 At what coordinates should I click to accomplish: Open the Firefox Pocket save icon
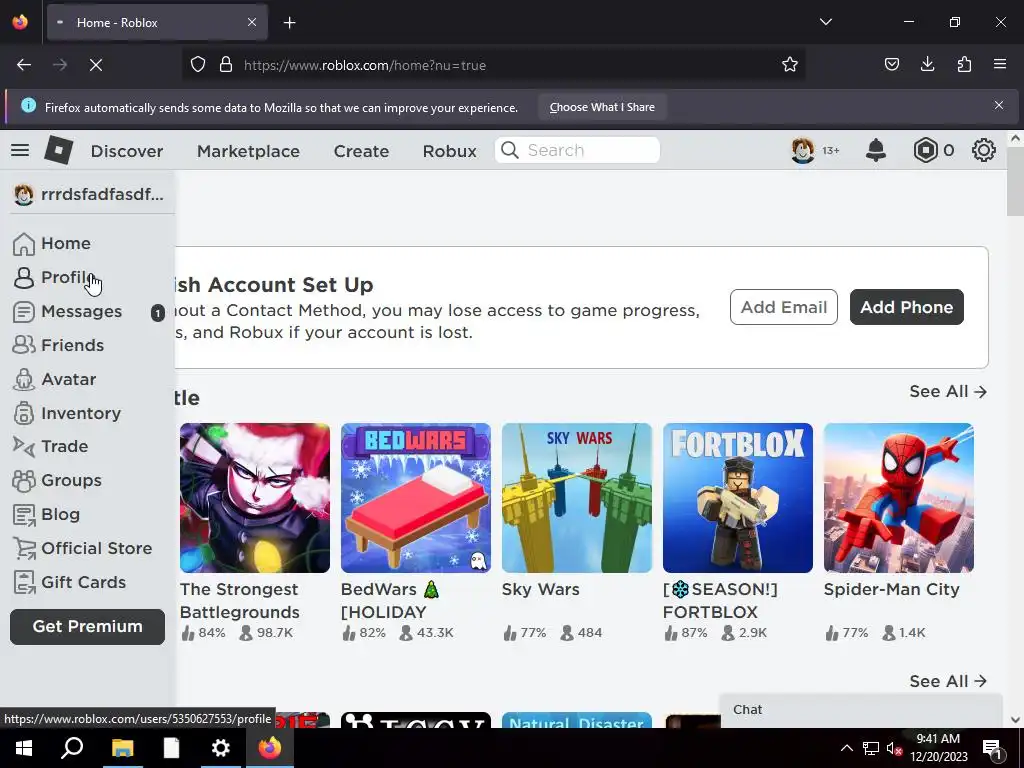(x=891, y=64)
